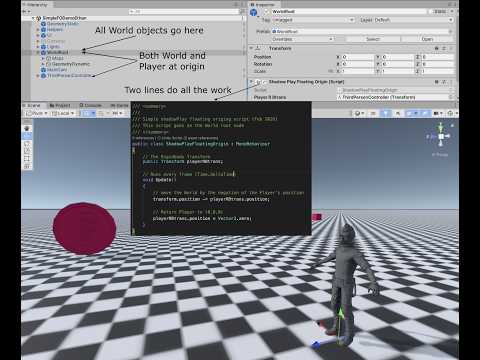
Task: Open Transform component more options menu
Action: point(451,48)
